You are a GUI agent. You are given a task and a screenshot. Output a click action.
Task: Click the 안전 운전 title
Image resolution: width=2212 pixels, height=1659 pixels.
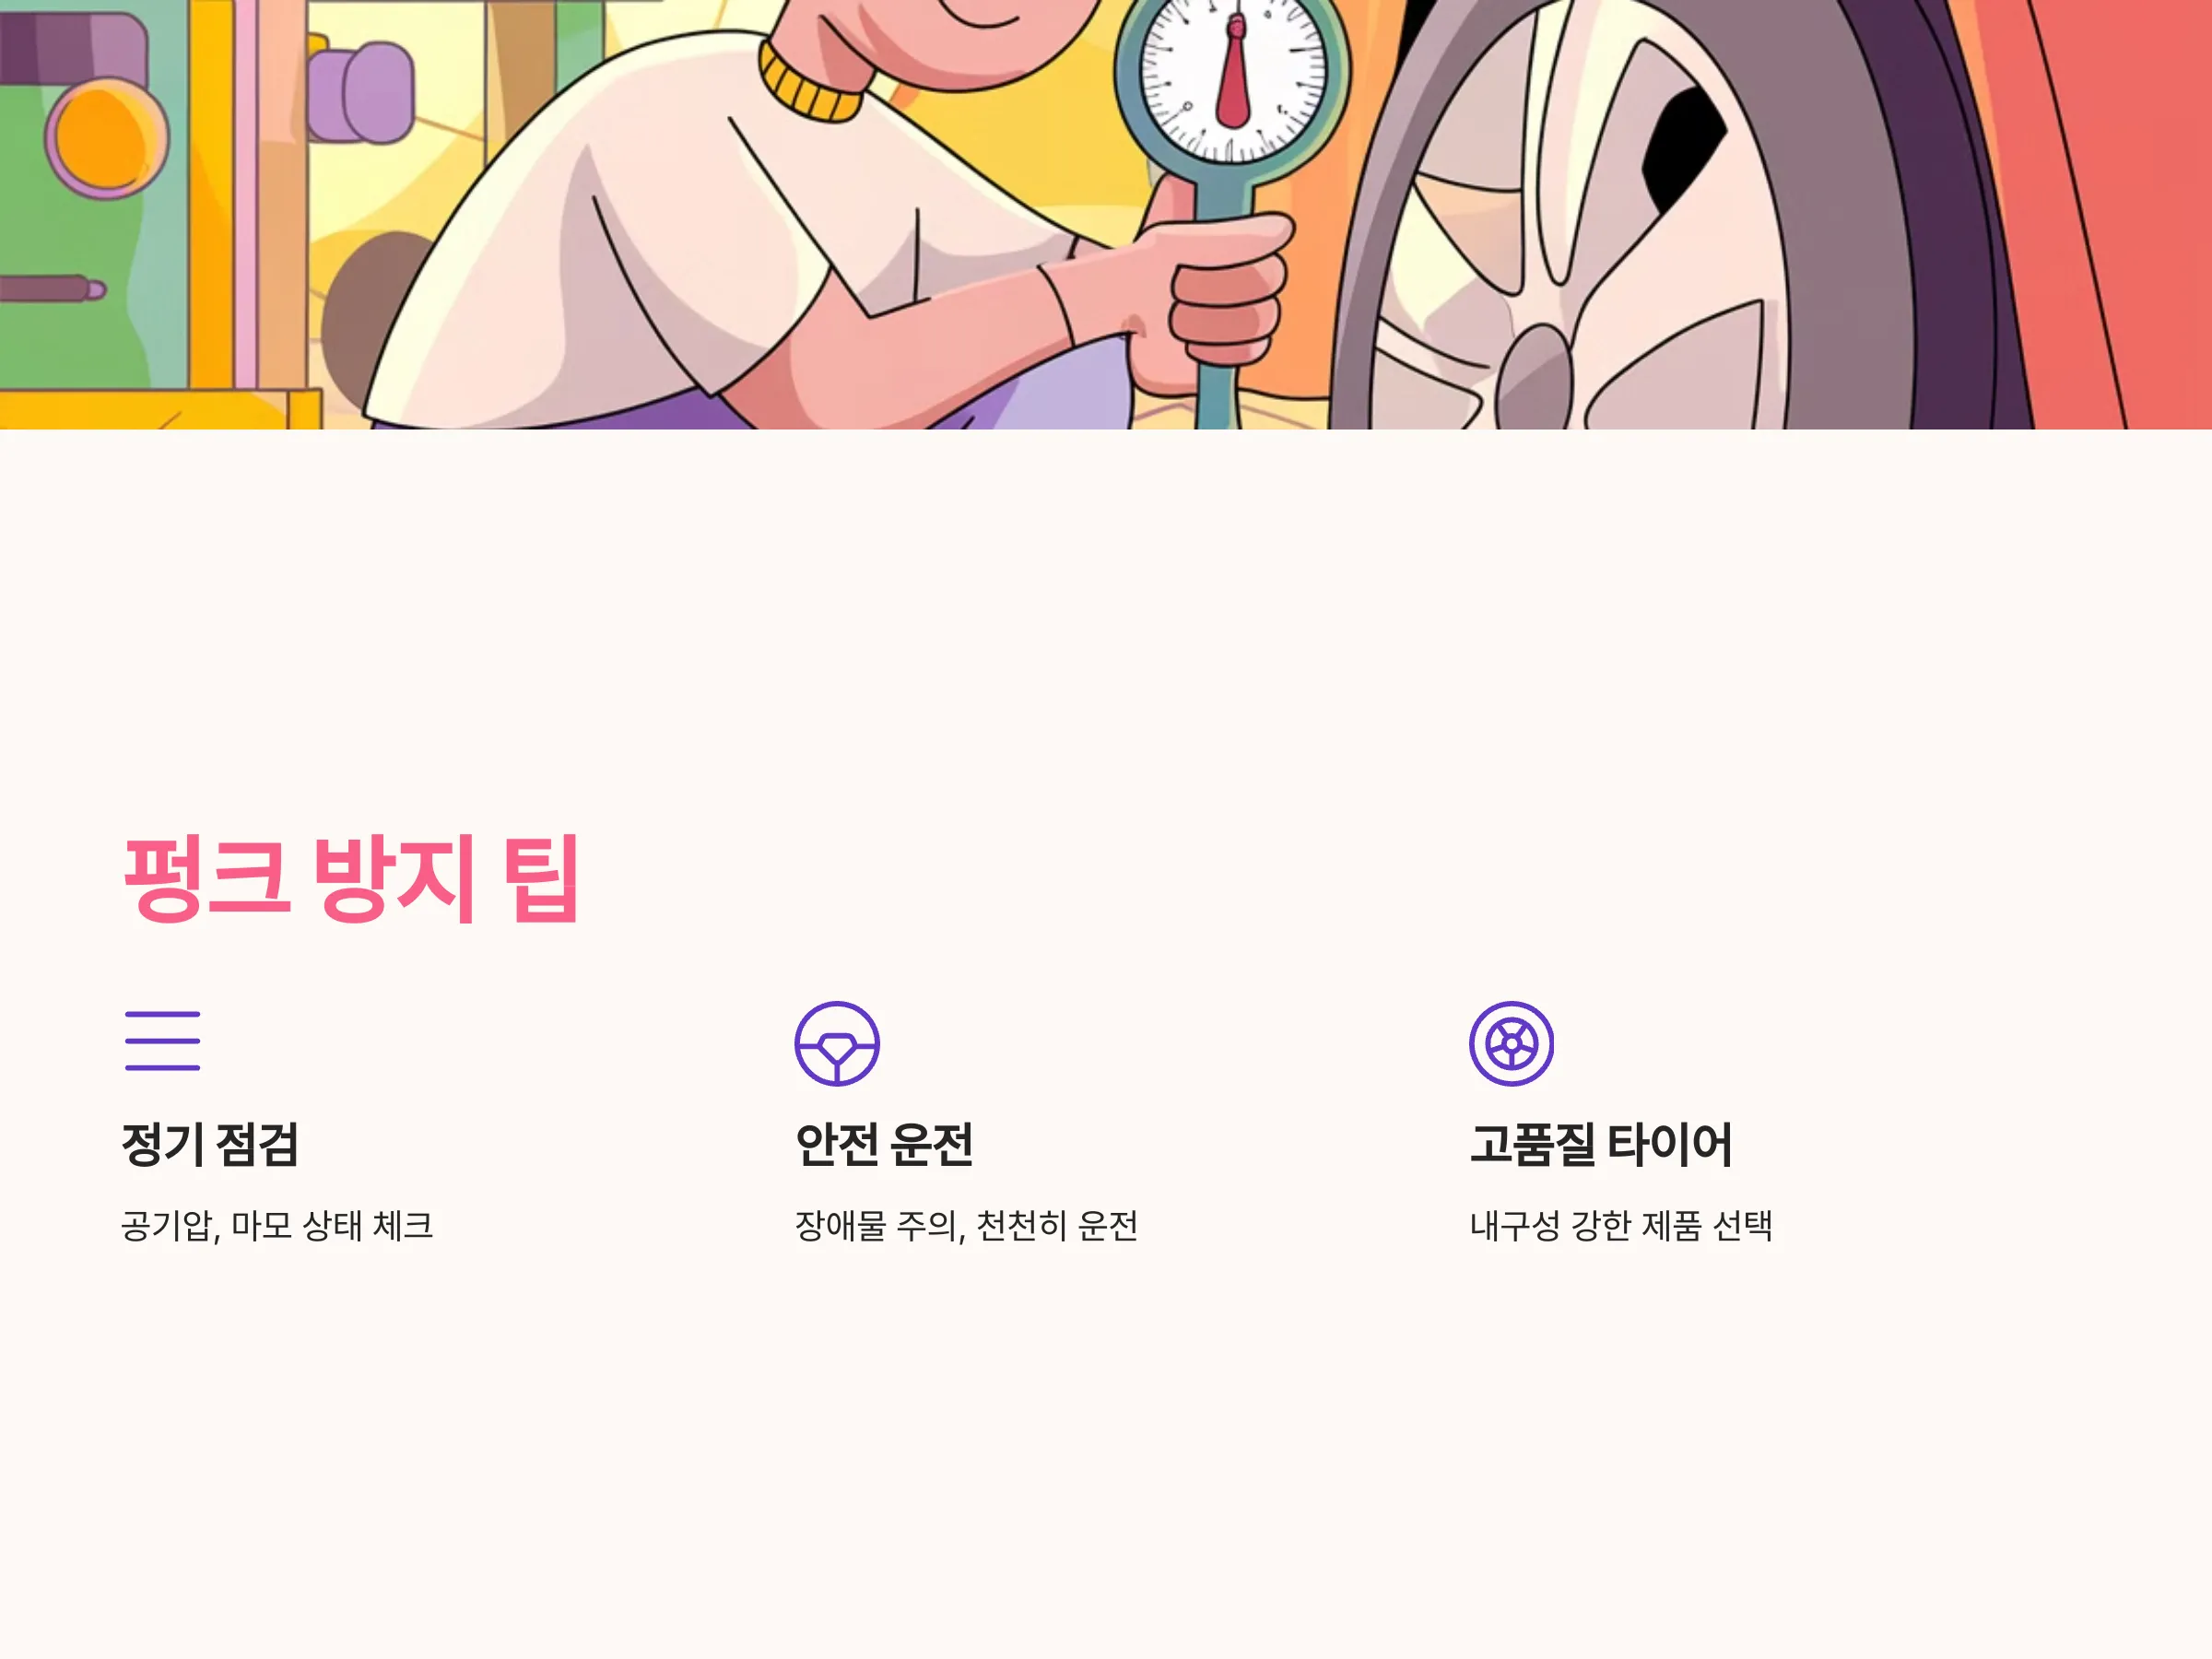click(884, 1144)
